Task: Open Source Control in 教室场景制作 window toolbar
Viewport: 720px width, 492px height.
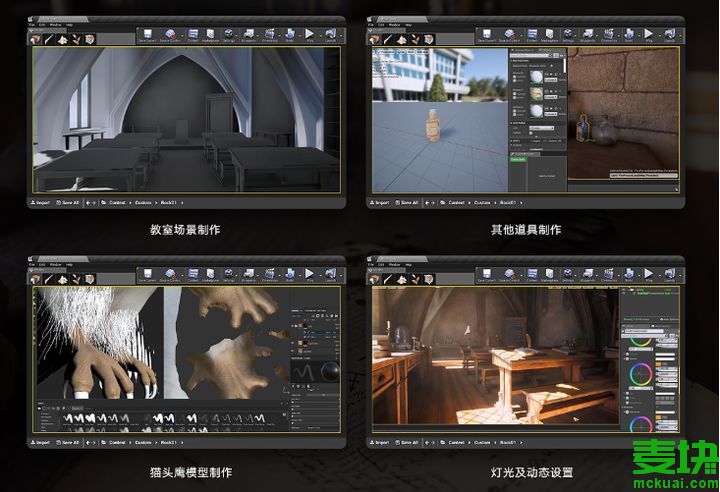Action: click(170, 35)
